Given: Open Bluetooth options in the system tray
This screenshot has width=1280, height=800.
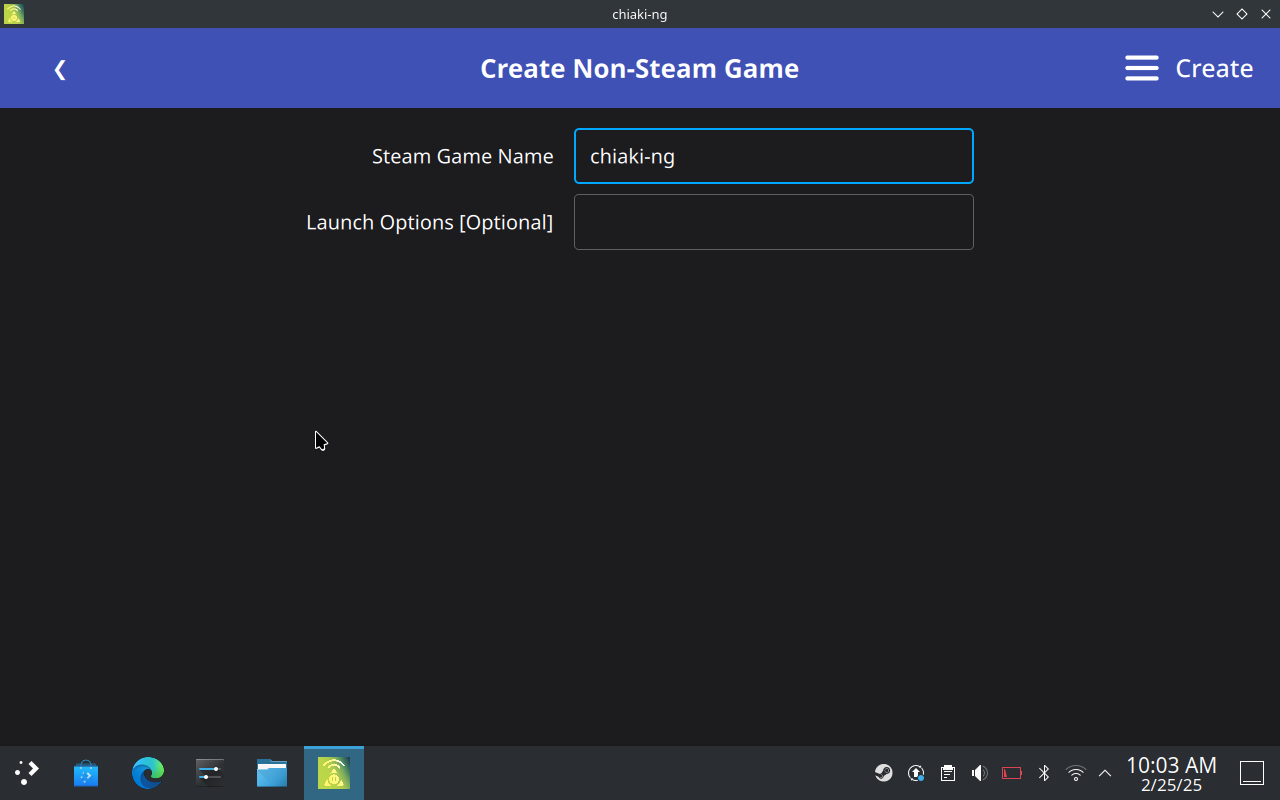Looking at the screenshot, I should click(x=1043, y=772).
